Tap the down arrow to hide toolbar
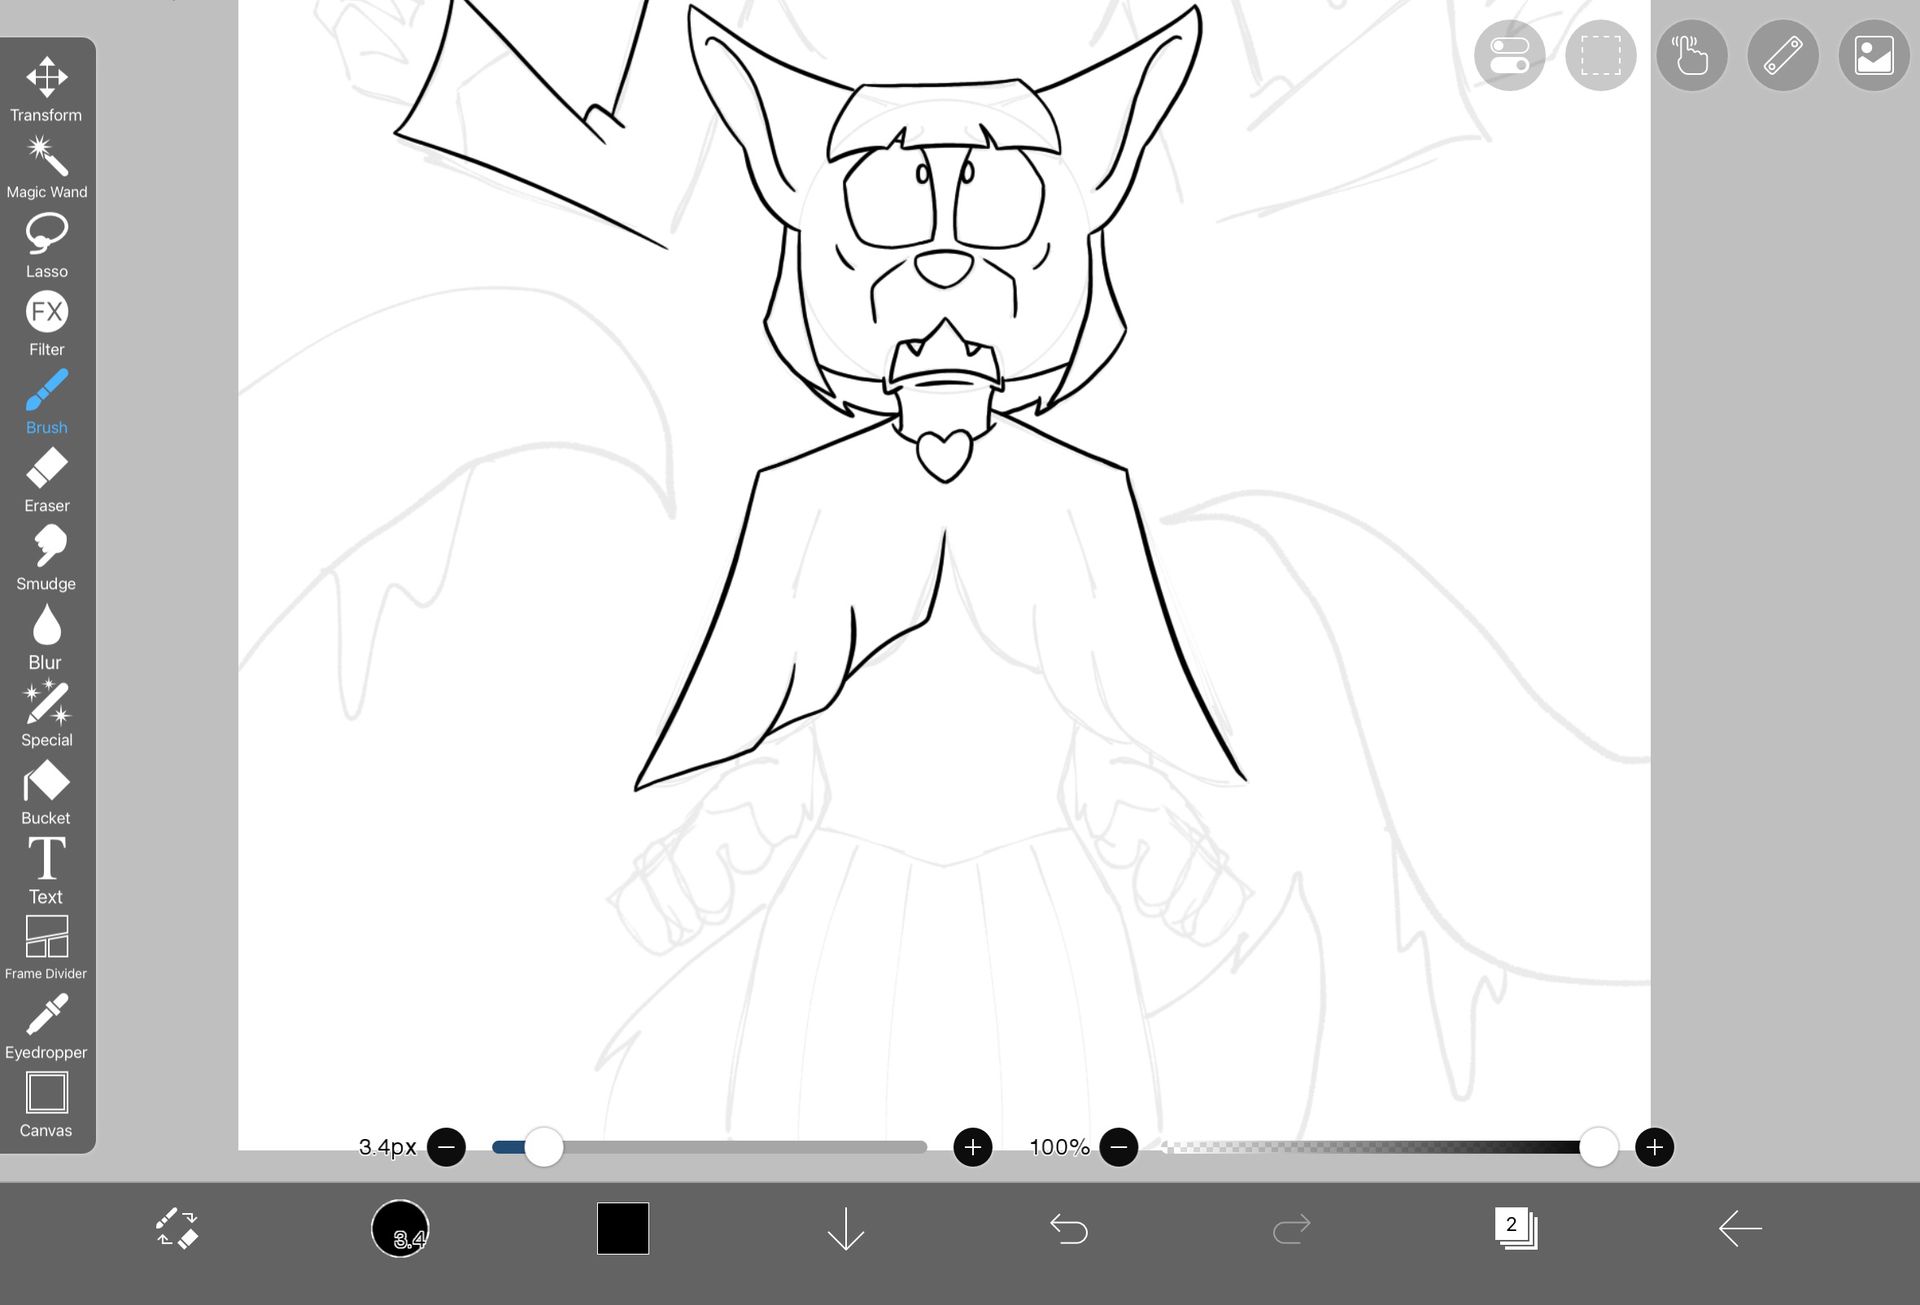The image size is (1920, 1305). [846, 1228]
